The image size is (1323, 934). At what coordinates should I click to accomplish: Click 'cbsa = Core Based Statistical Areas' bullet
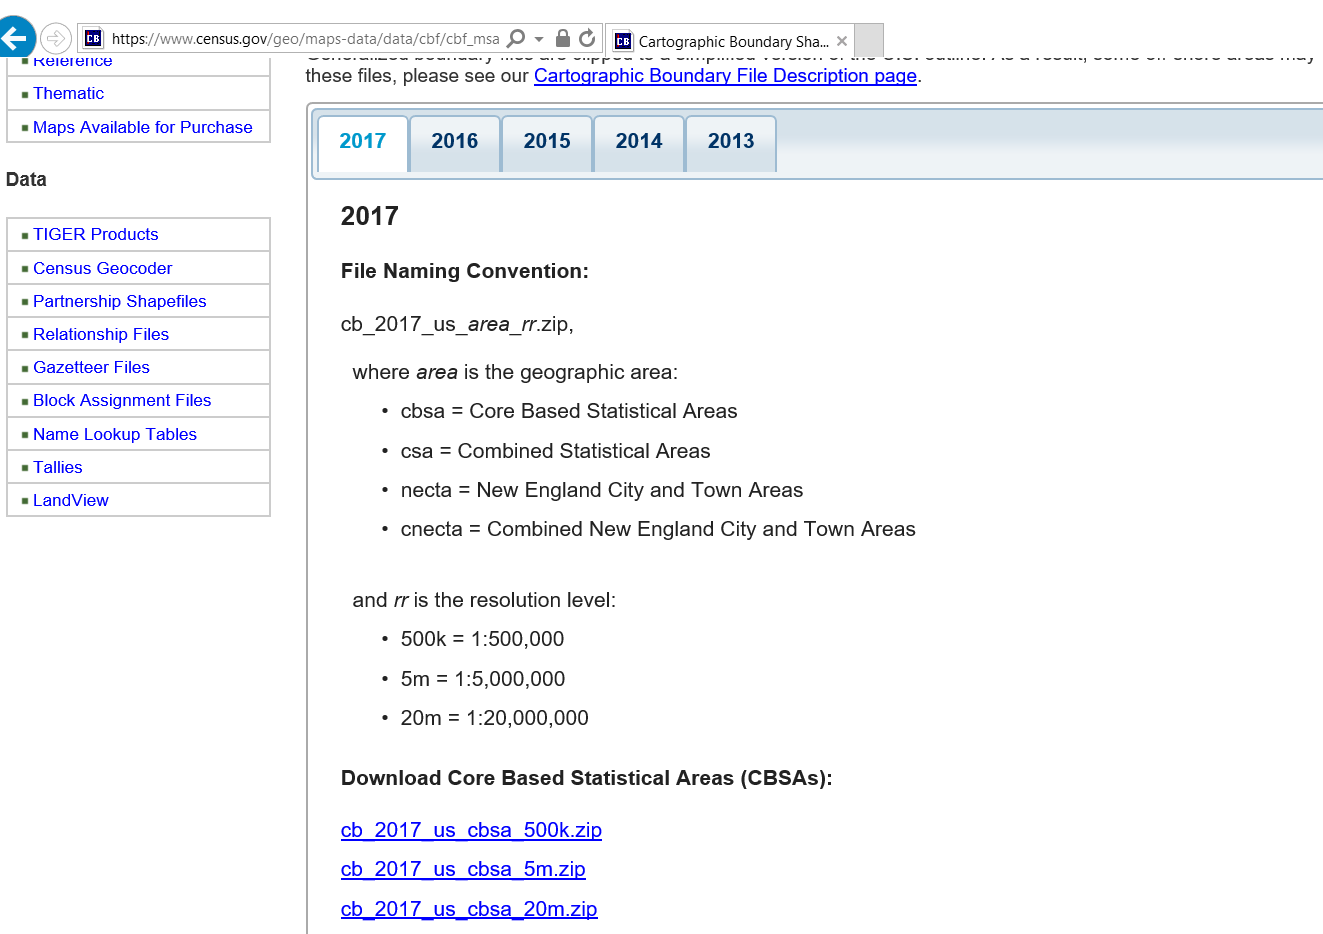click(x=569, y=411)
